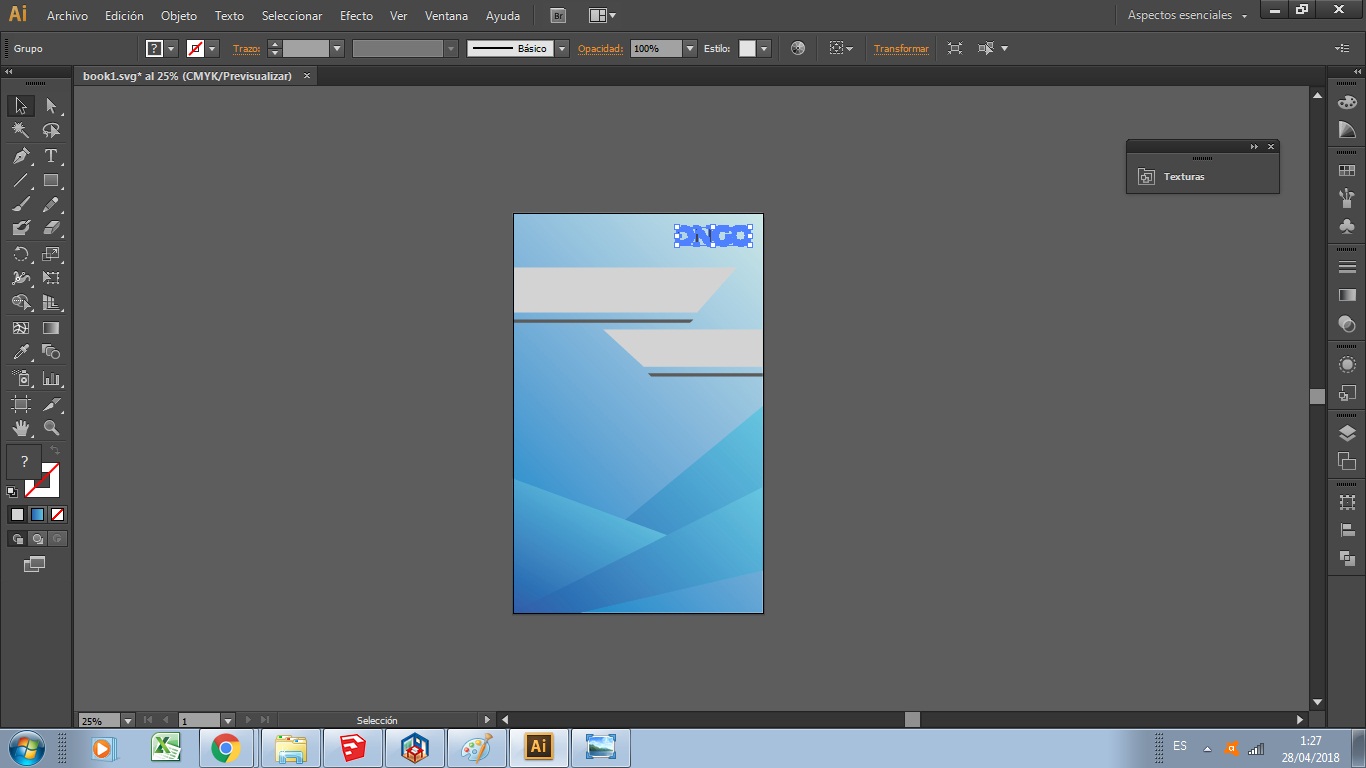Select the Free Transform tool

[51, 278]
